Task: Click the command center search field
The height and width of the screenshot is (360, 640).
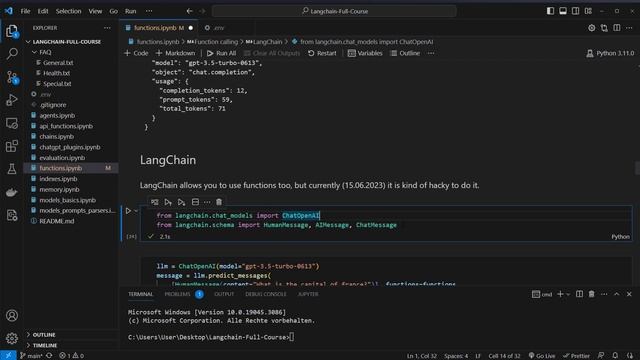Action: 334,11
